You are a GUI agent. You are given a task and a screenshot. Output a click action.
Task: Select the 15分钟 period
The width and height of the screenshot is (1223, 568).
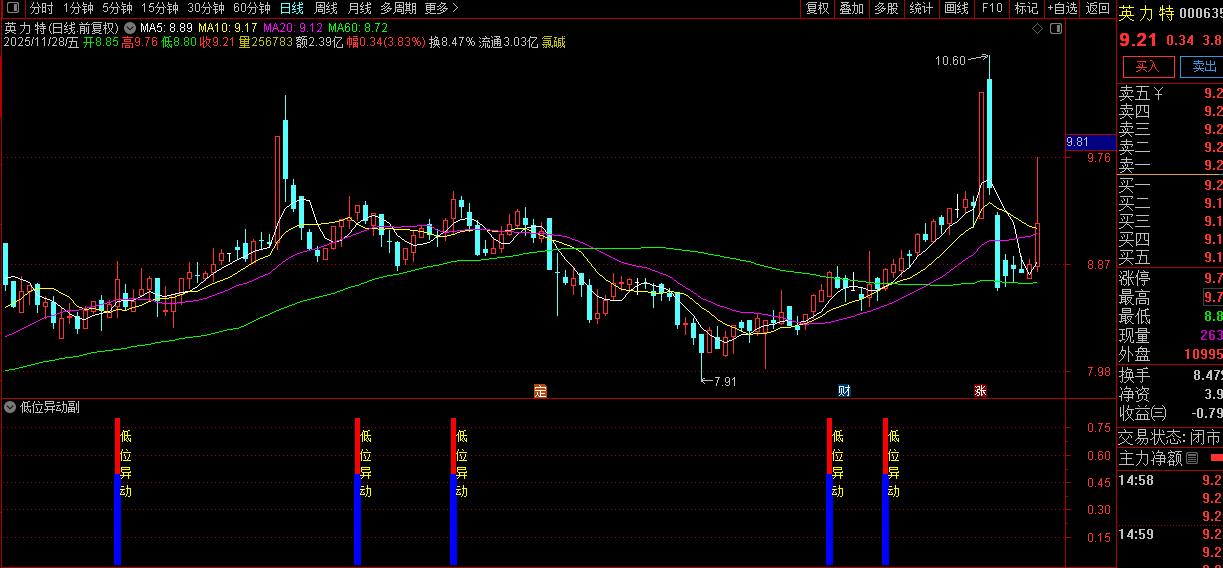159,8
